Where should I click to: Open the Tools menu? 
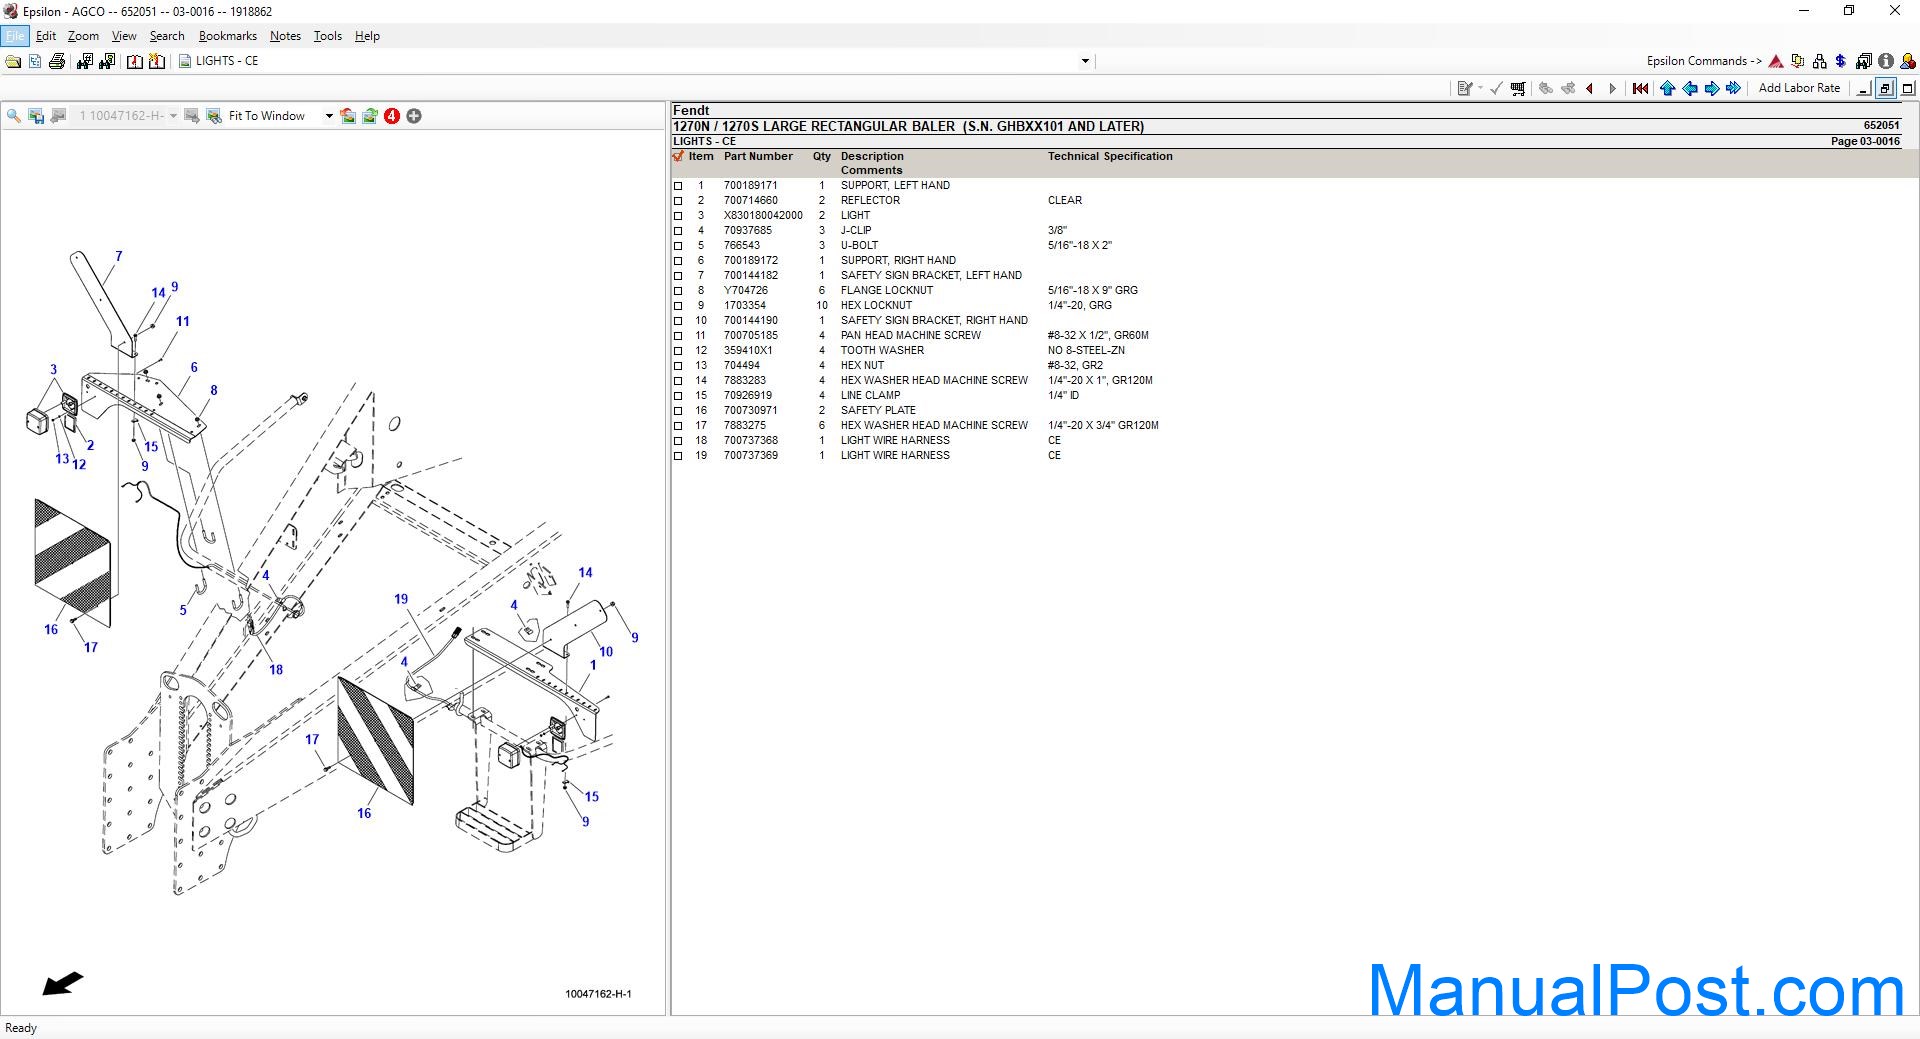tap(328, 36)
